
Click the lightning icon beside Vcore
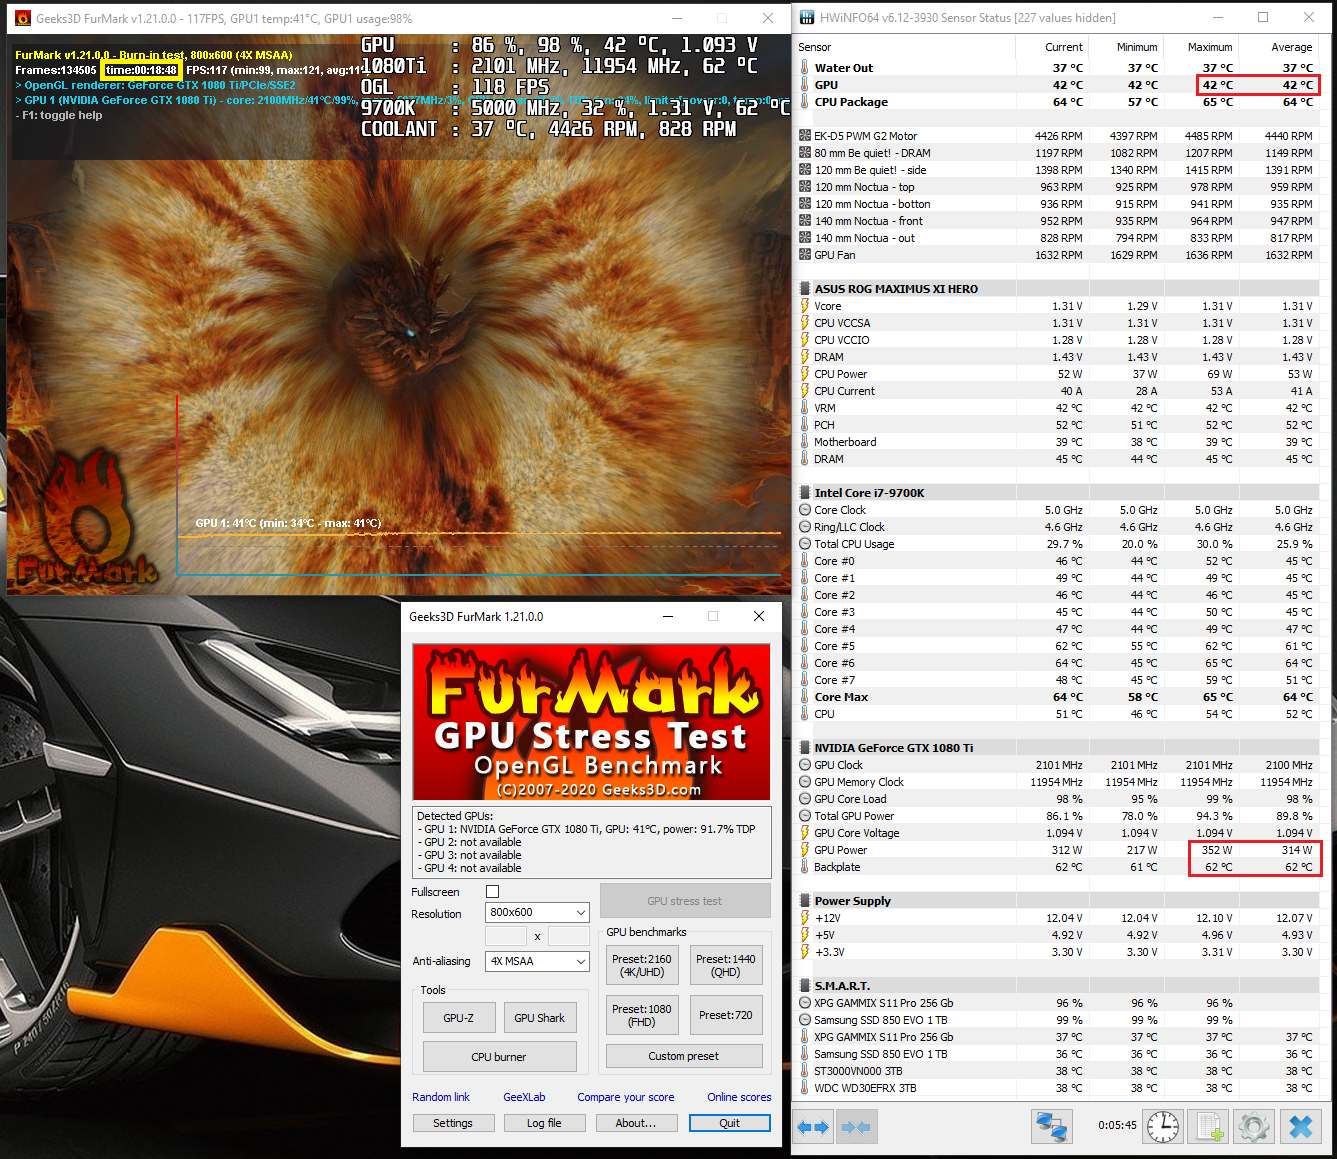pos(805,306)
